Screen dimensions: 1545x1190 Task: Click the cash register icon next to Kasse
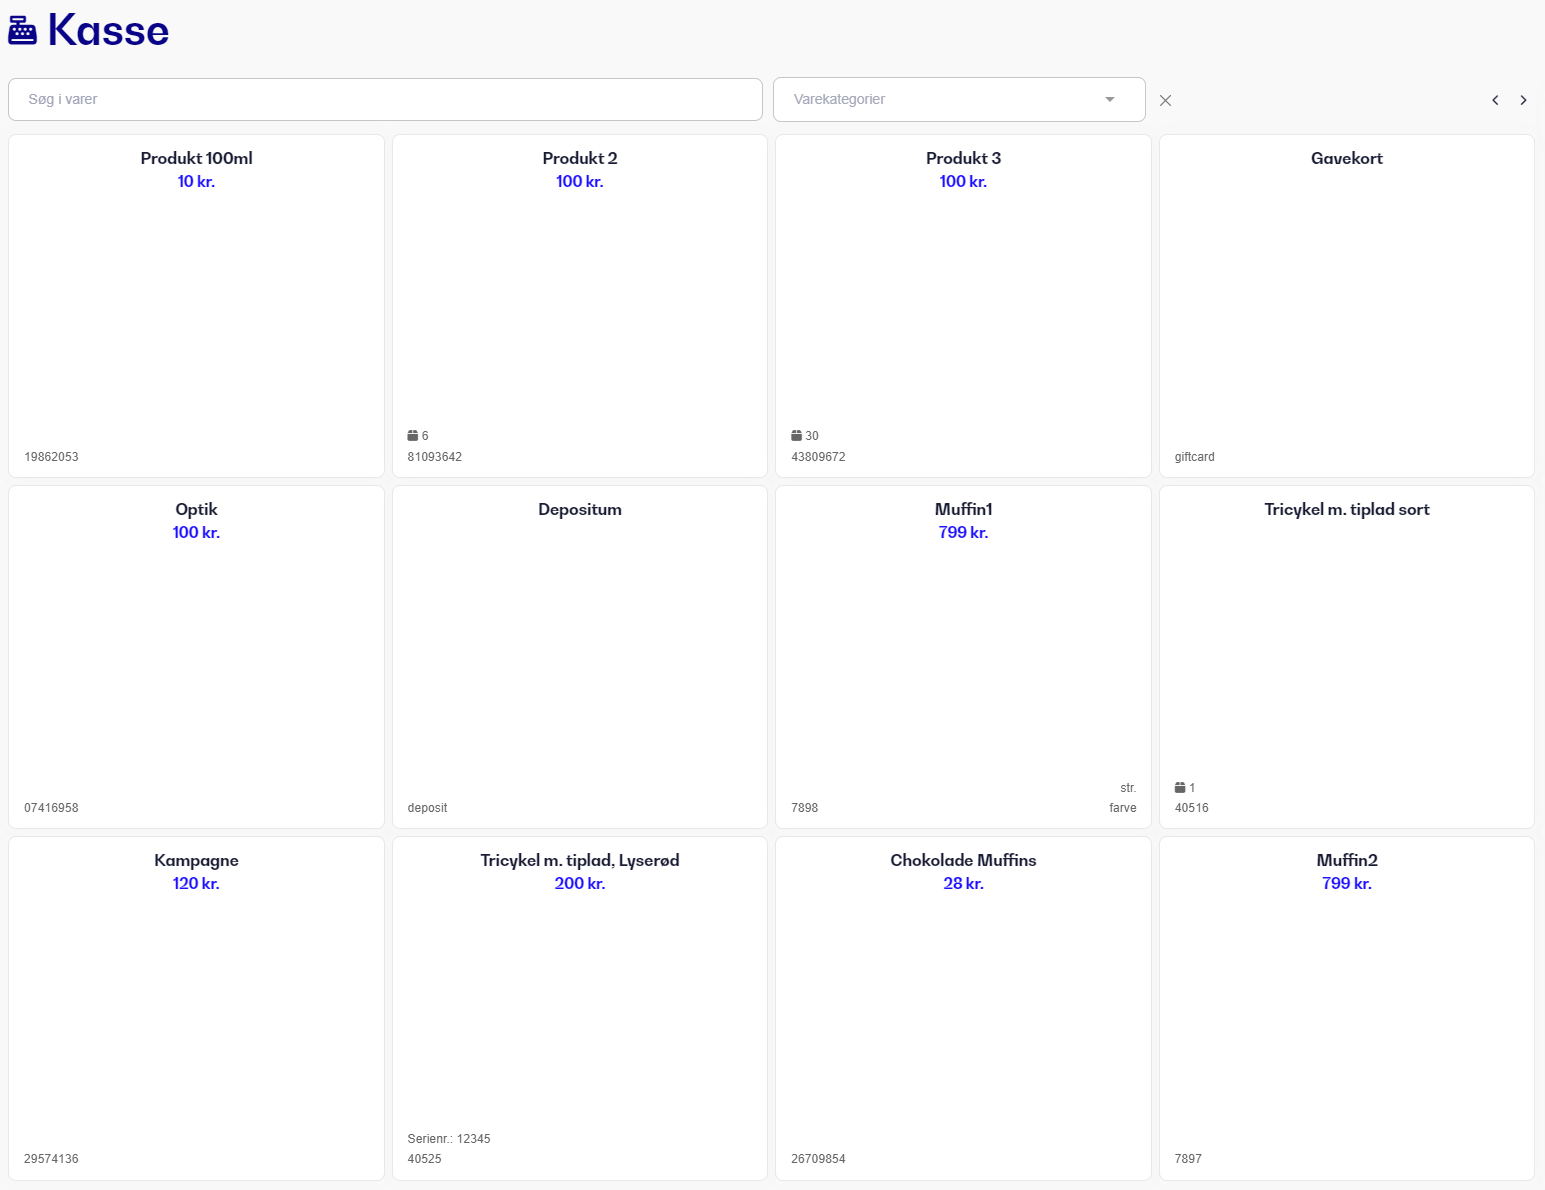tap(22, 31)
